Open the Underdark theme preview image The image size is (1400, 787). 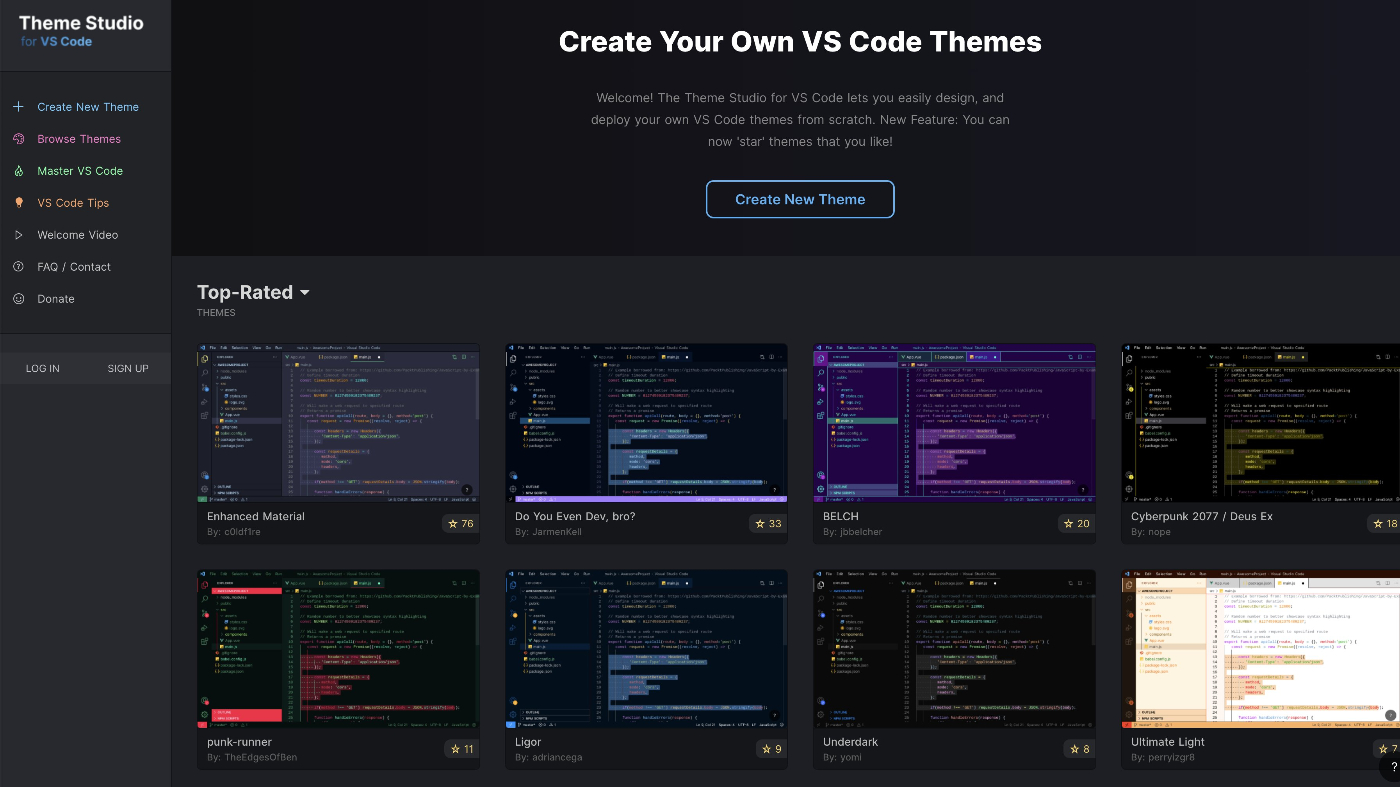click(x=954, y=649)
